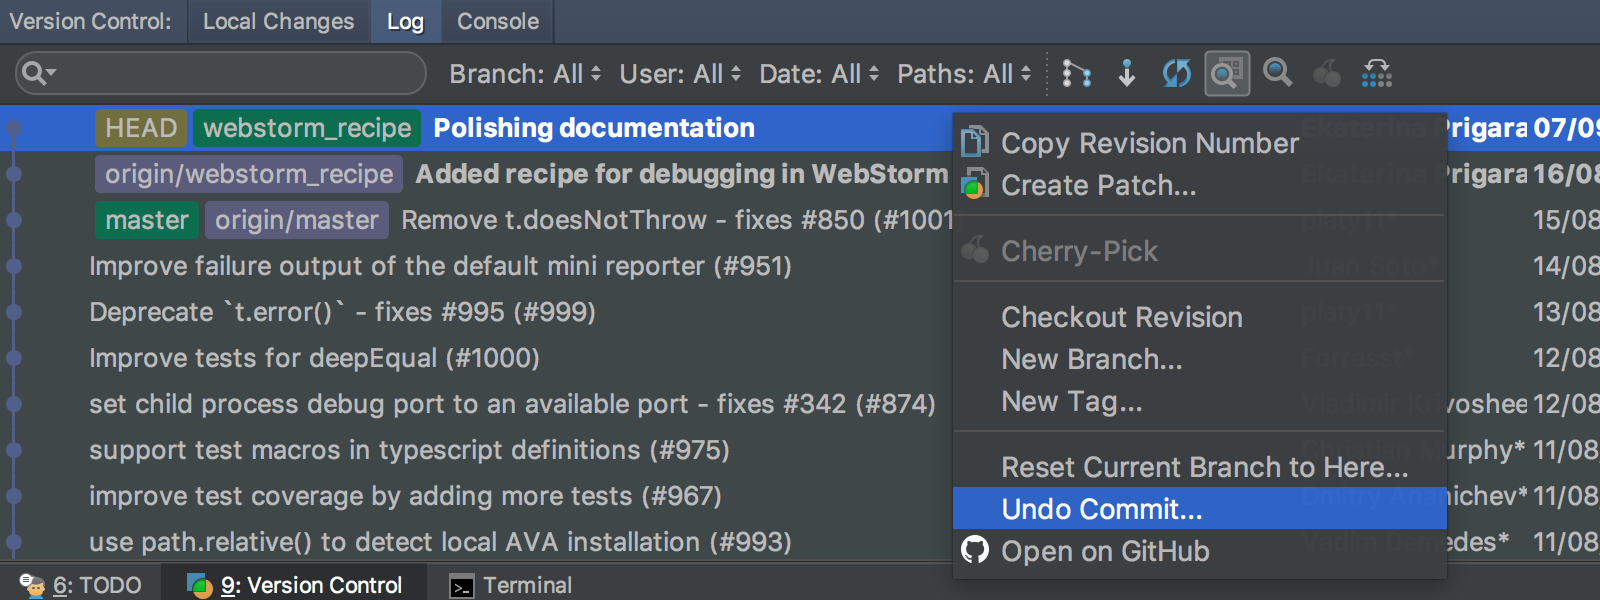Click the Version Control: panel title
This screenshot has width=1600, height=600.
pyautogui.click(x=90, y=21)
